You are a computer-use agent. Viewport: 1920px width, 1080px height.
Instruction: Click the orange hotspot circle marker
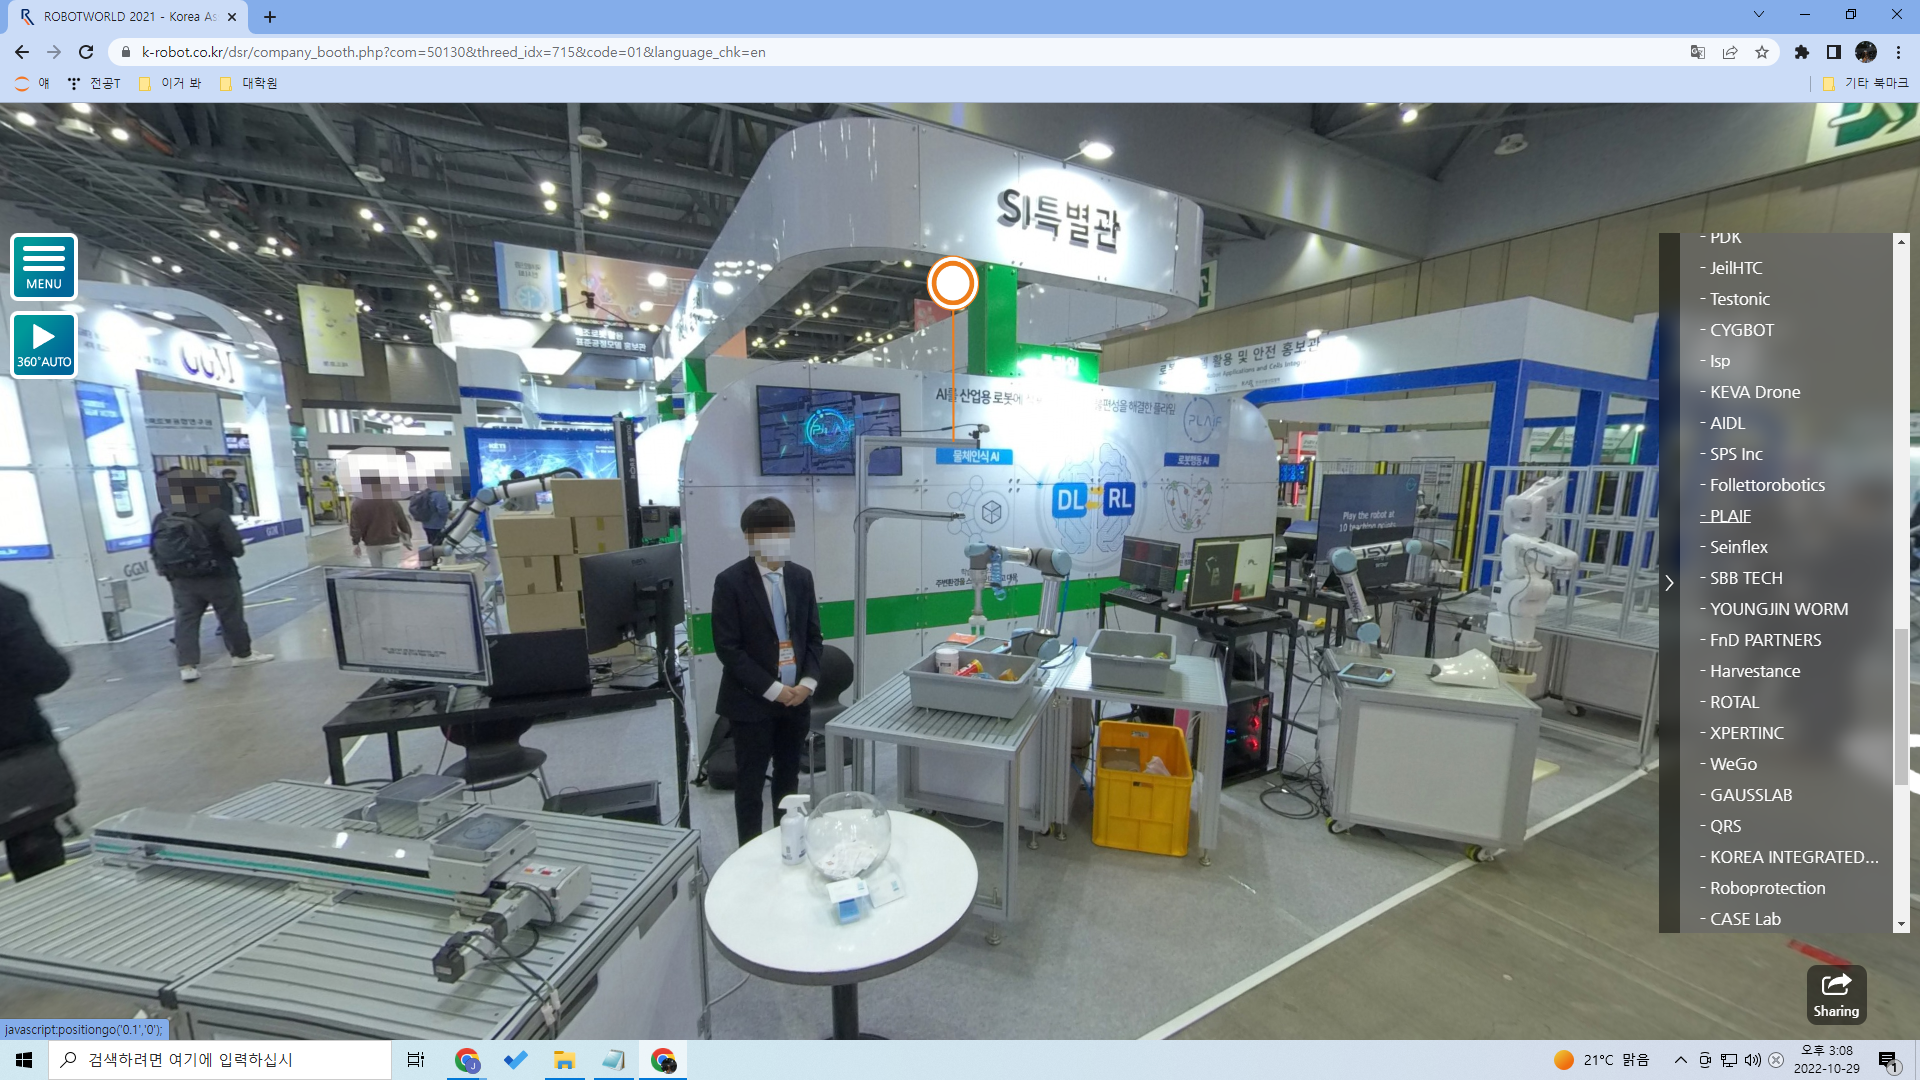click(951, 283)
